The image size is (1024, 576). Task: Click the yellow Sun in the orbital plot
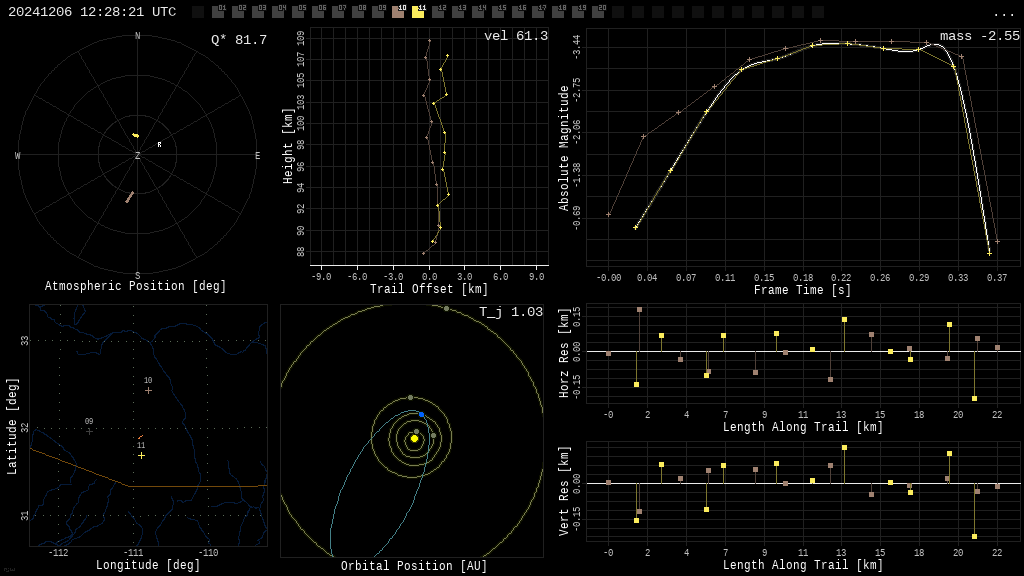point(414,439)
